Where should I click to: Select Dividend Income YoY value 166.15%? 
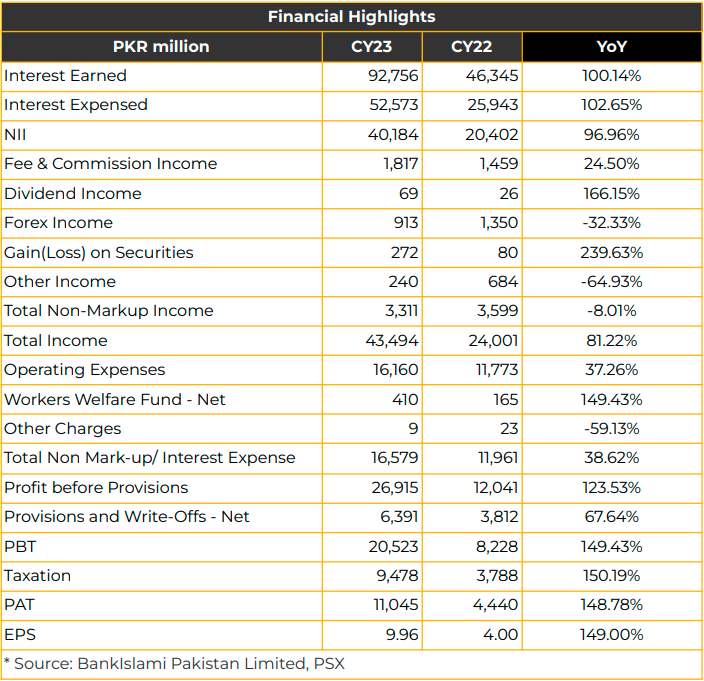pyautogui.click(x=612, y=193)
